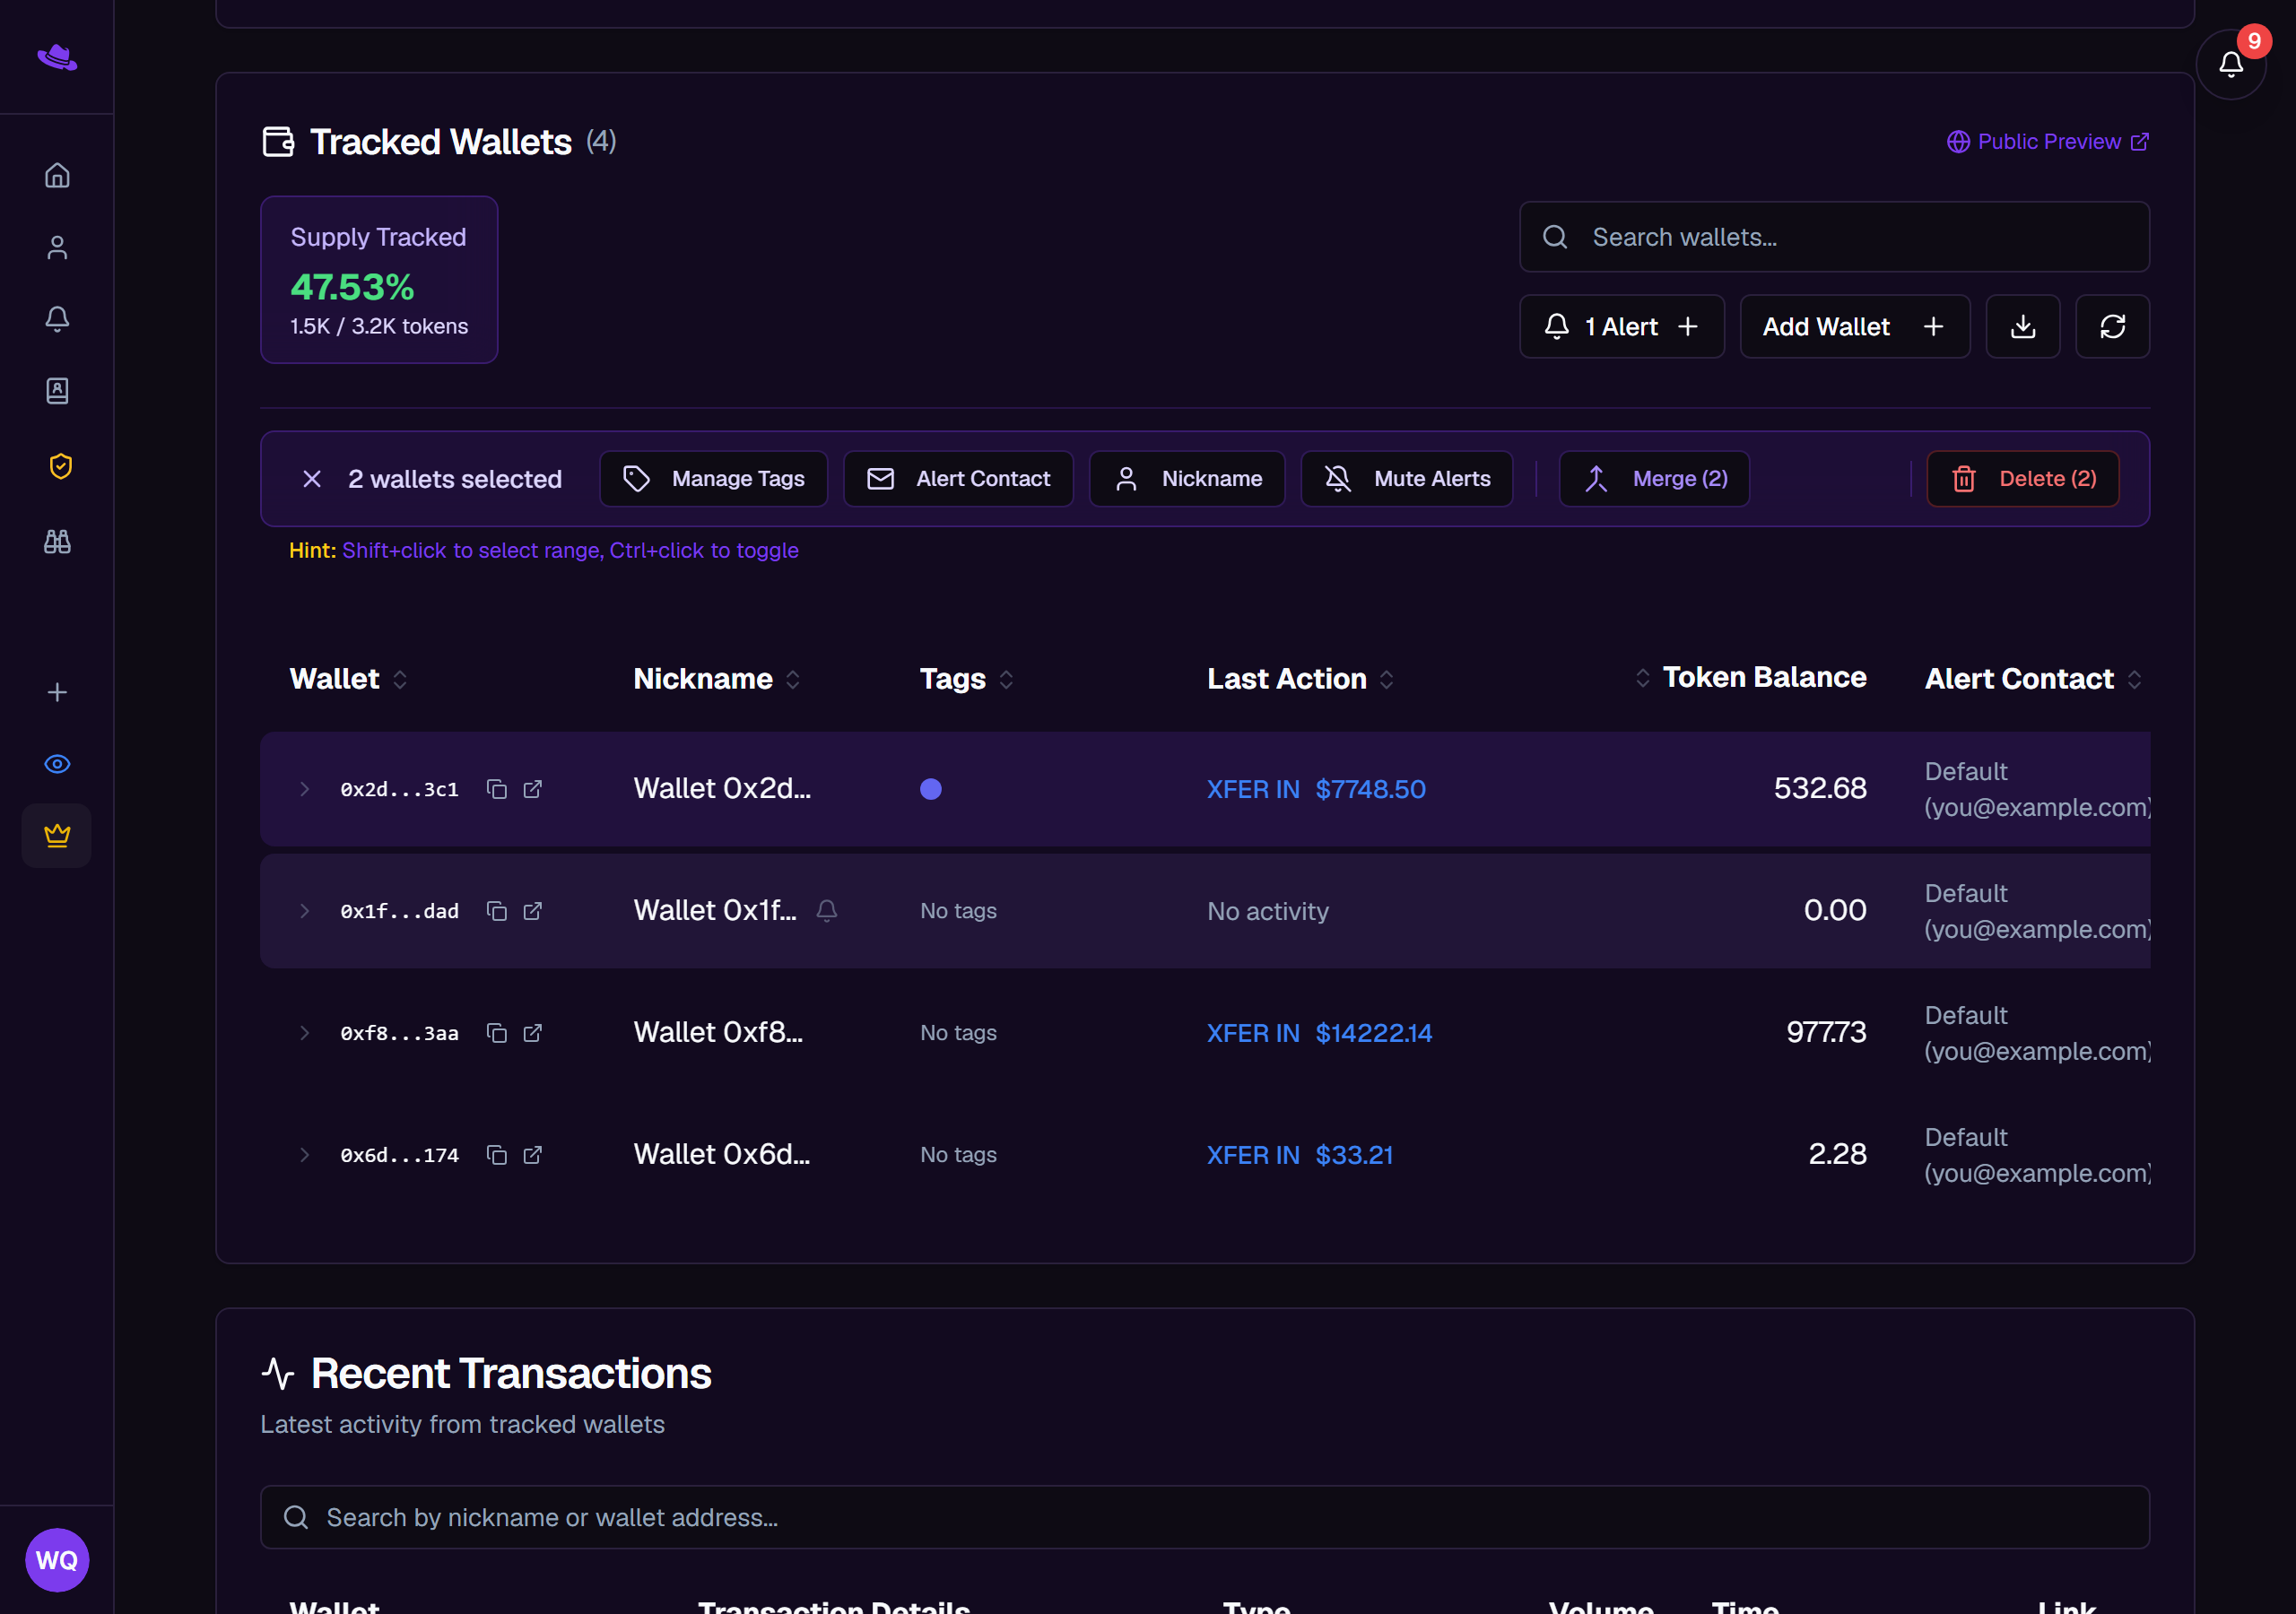This screenshot has height=1614, width=2296.
Task: Click XFER IN $14222.14 last action
Action: point(1319,1033)
